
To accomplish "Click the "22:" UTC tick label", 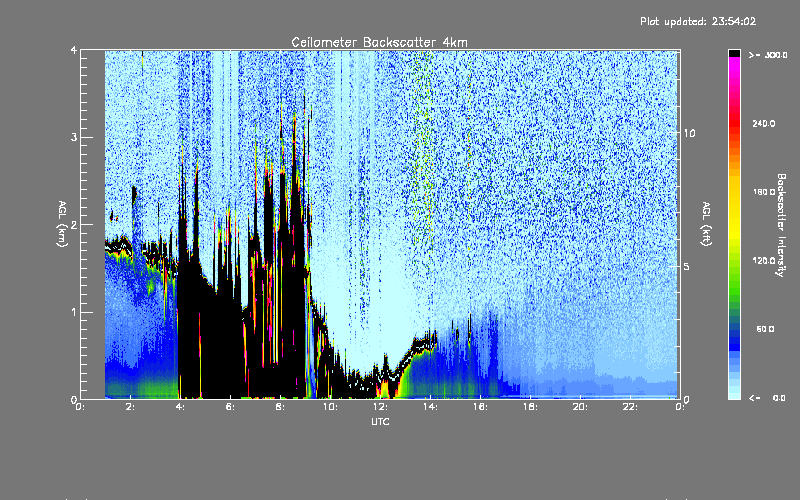I will (x=630, y=407).
